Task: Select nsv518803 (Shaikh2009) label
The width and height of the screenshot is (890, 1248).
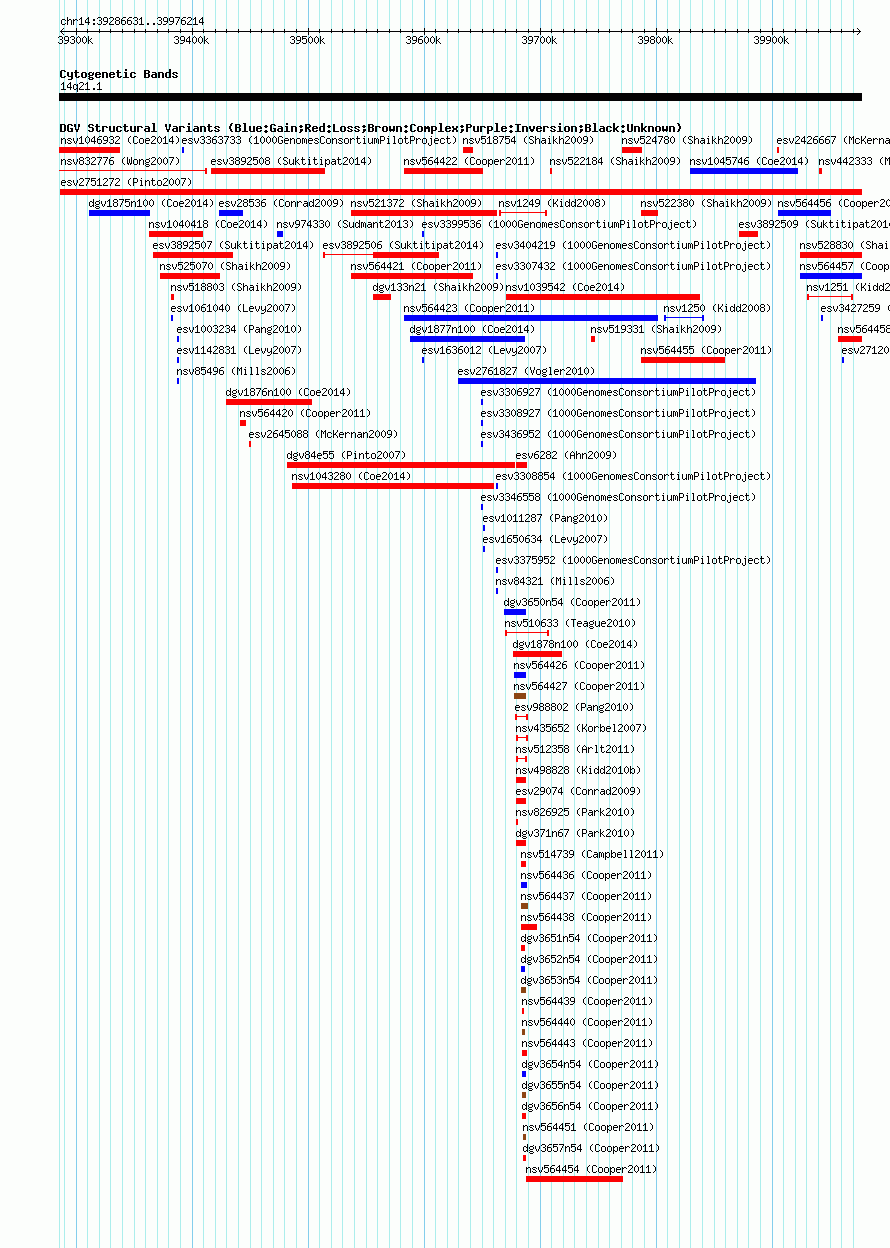Action: pyautogui.click(x=236, y=287)
